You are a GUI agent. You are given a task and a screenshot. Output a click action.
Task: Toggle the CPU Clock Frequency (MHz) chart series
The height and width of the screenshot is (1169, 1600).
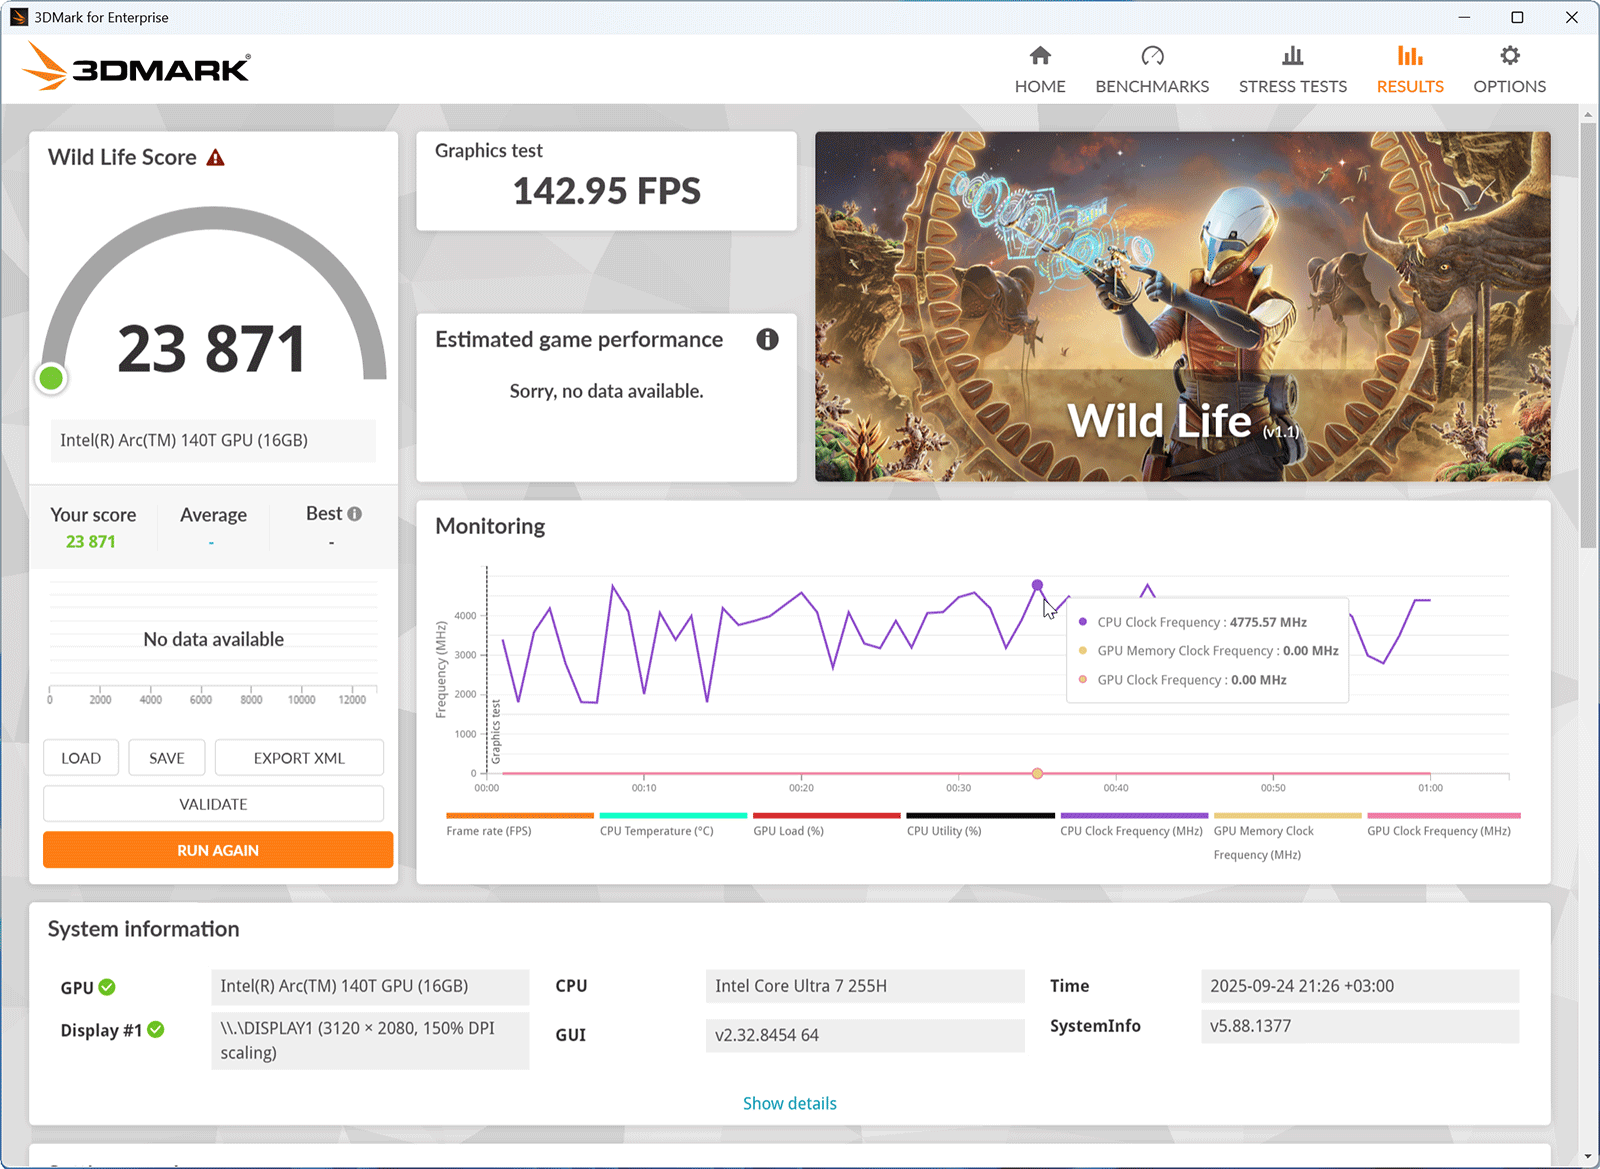(1134, 824)
